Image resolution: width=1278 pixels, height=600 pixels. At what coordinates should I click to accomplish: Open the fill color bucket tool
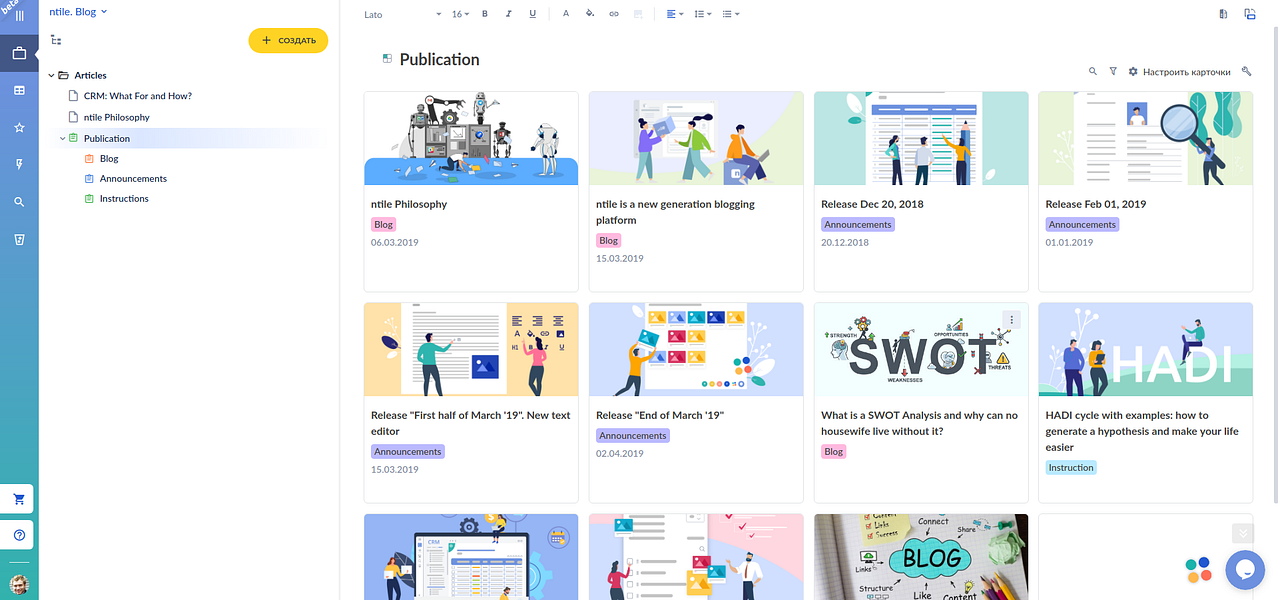click(589, 14)
